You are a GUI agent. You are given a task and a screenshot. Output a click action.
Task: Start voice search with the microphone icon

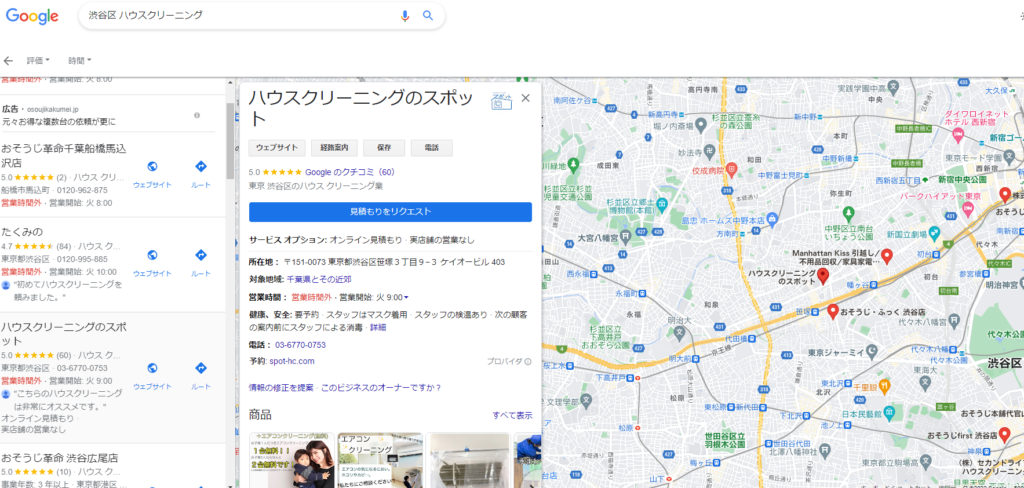[x=405, y=16]
